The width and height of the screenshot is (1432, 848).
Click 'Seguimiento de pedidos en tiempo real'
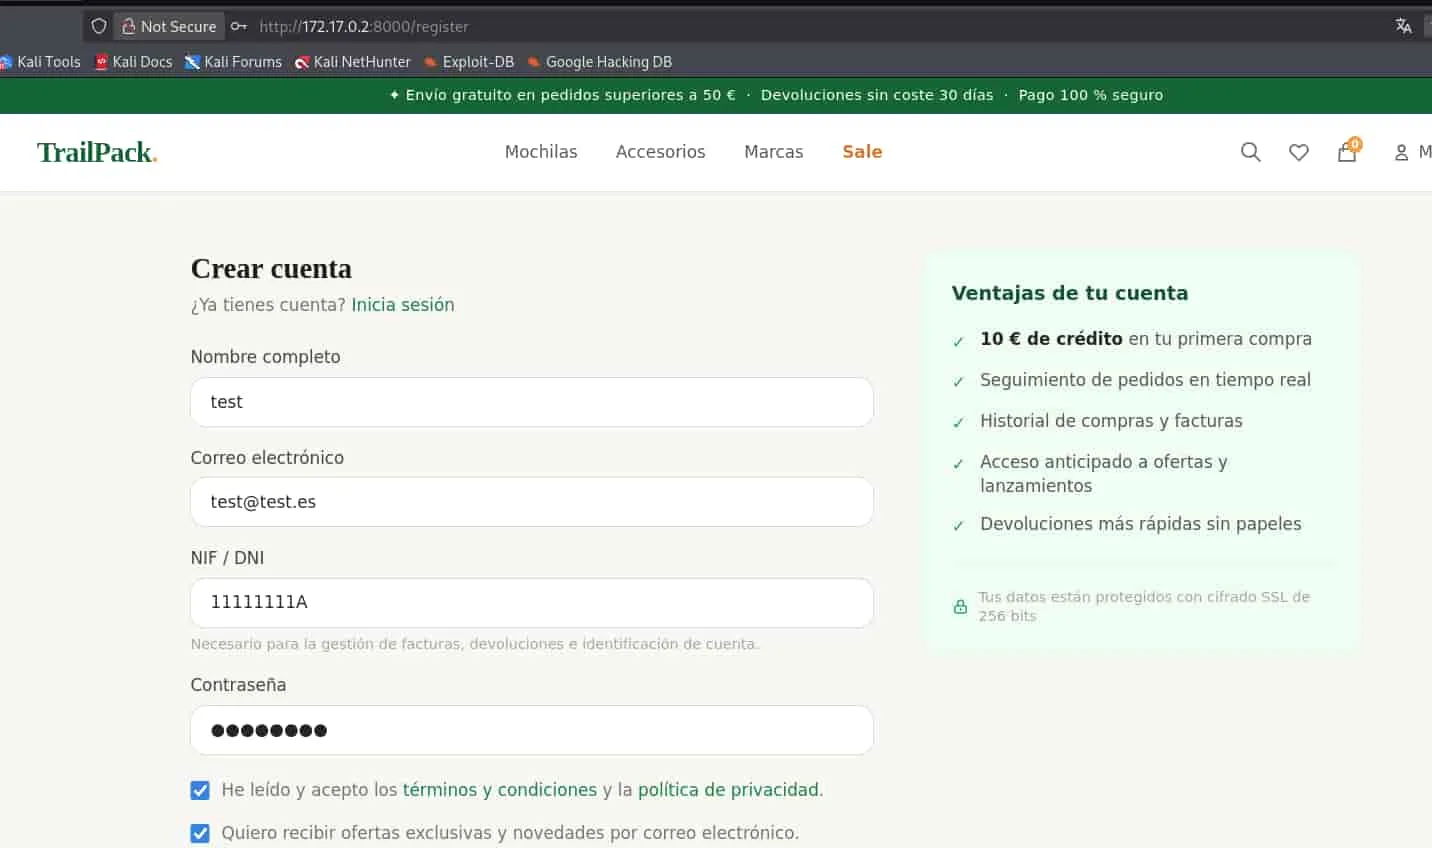click(x=1145, y=380)
